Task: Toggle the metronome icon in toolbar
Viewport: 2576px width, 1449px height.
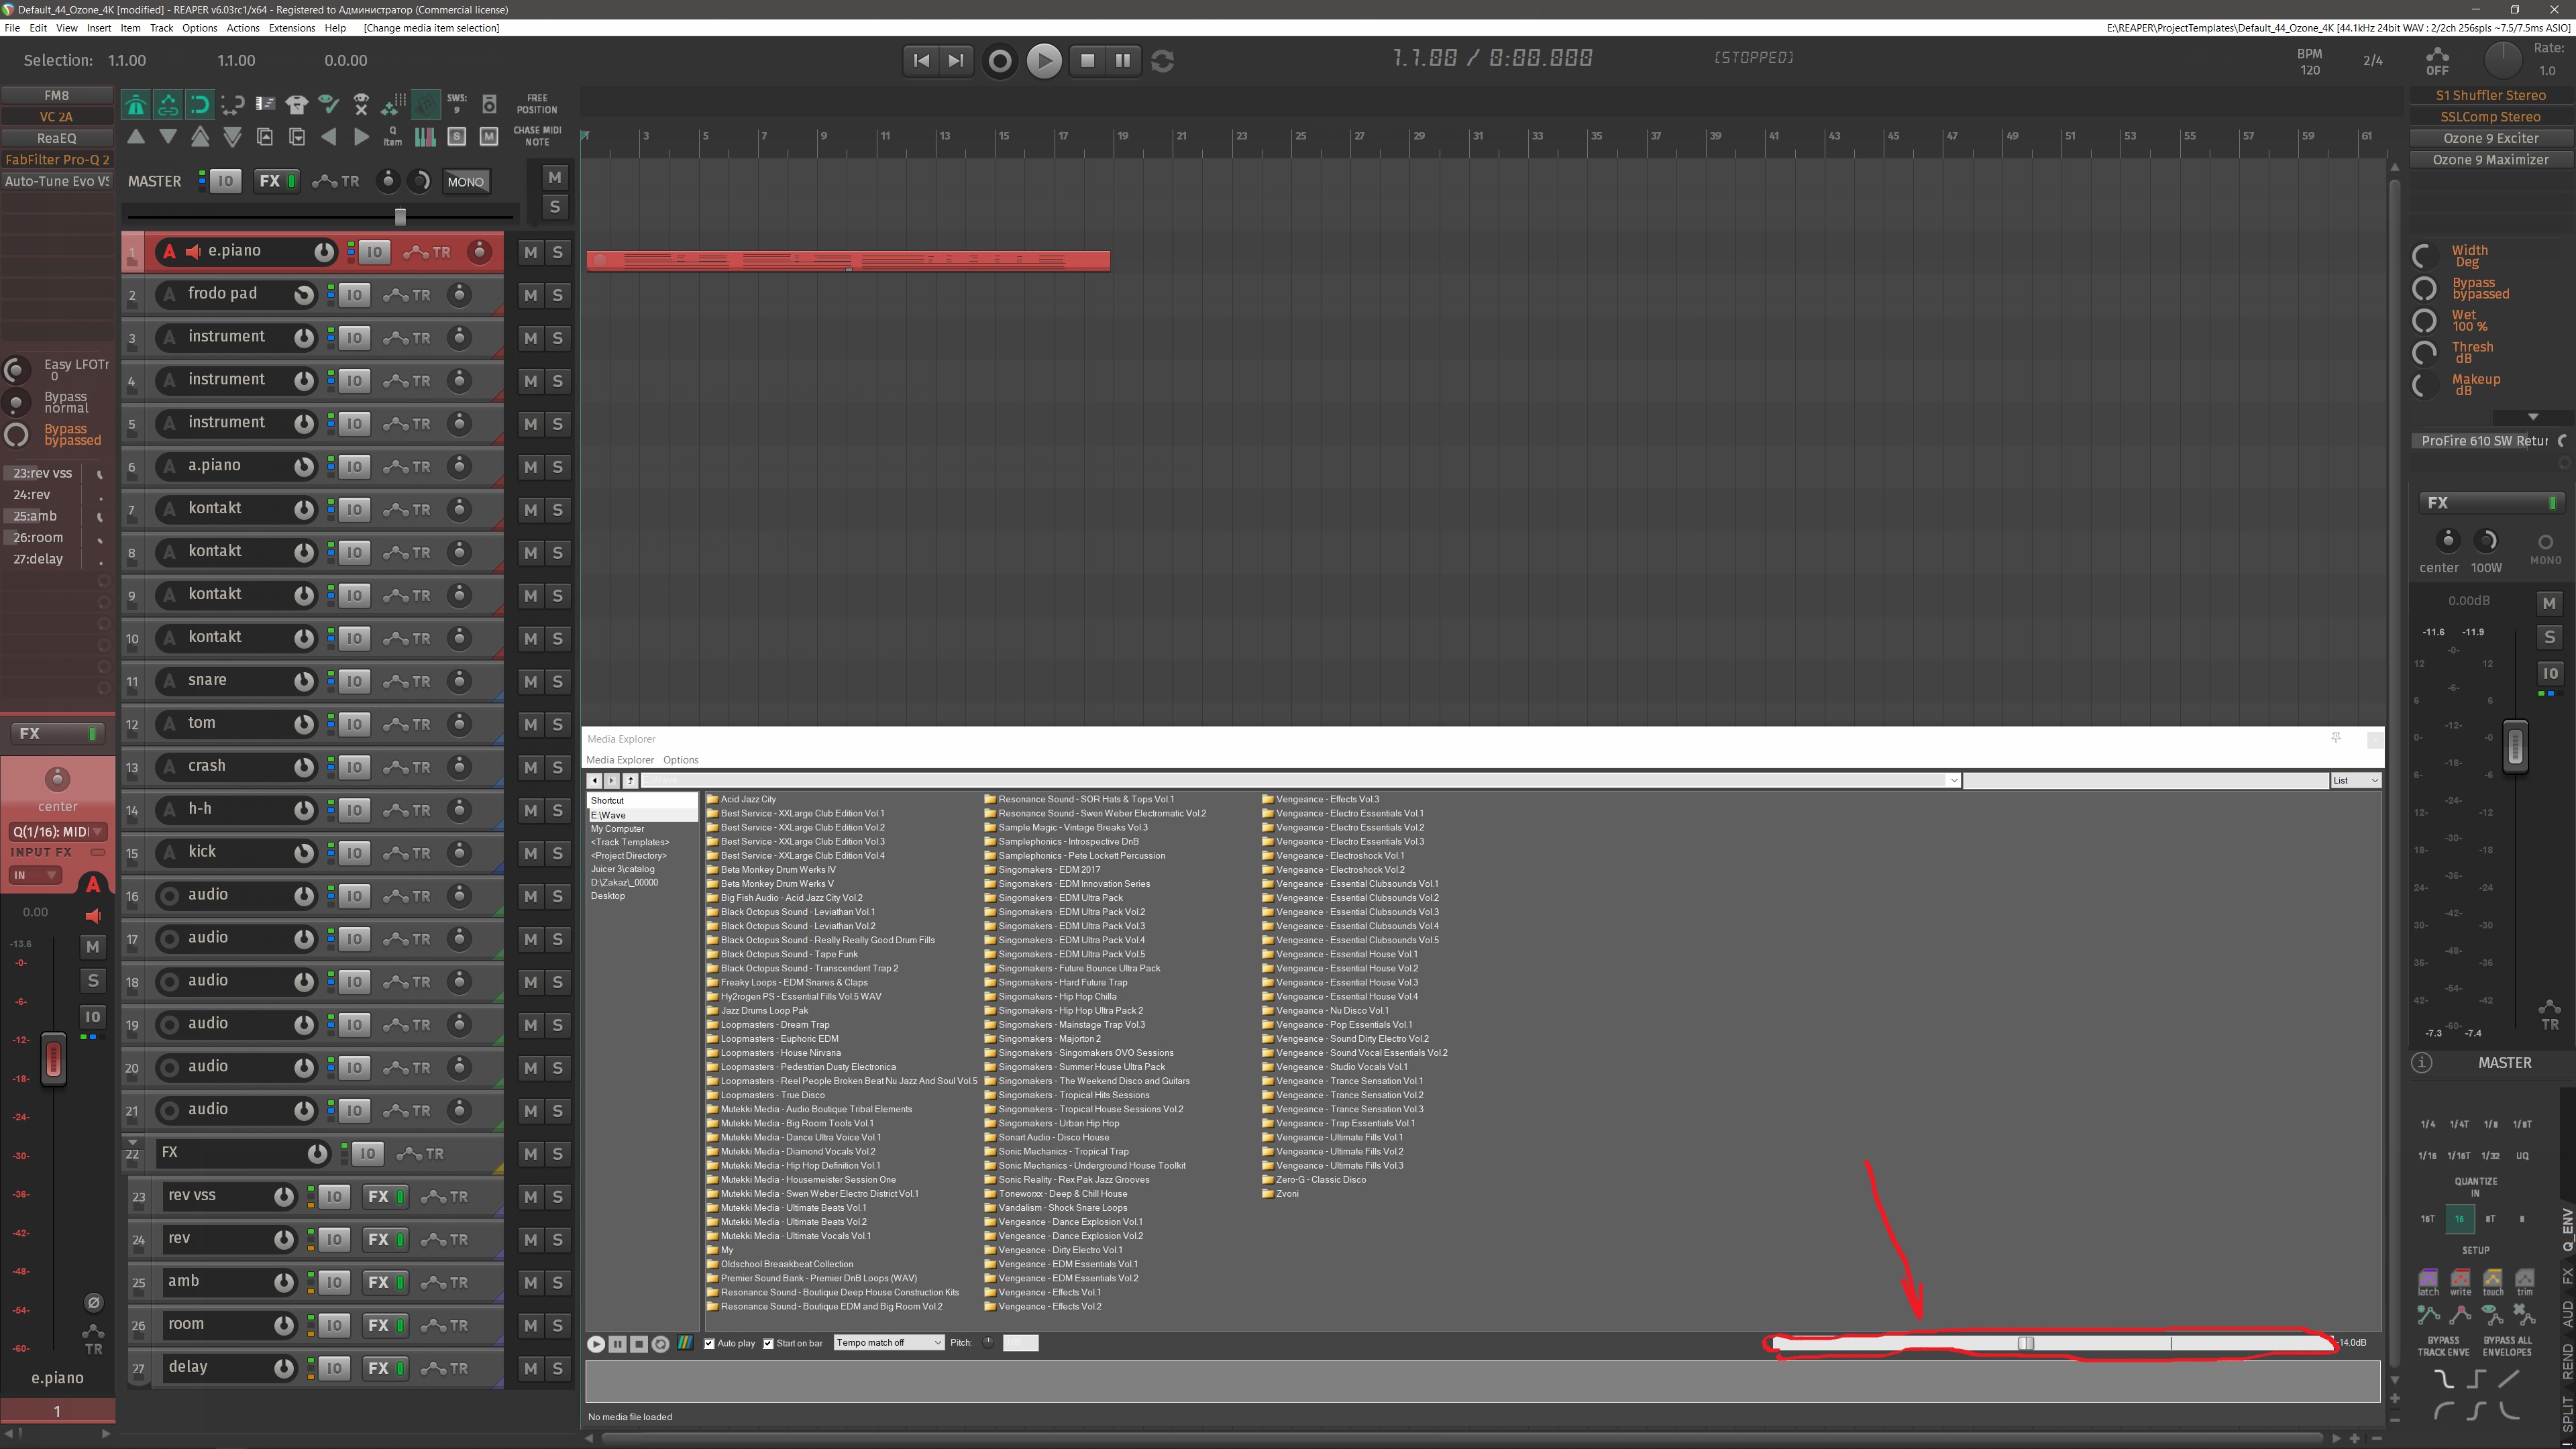Action: click(x=136, y=104)
